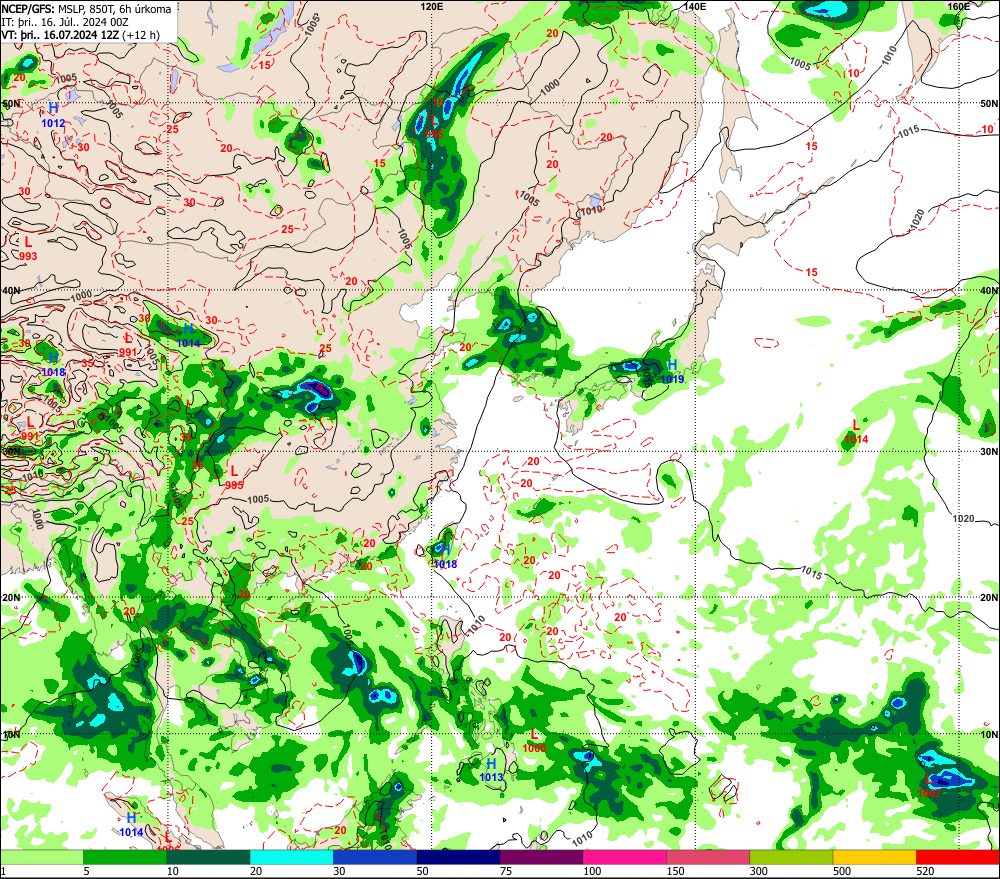This screenshot has width=1000, height=879.
Task: Click the medium green 5–10 legend swatch
Action: click(125, 857)
